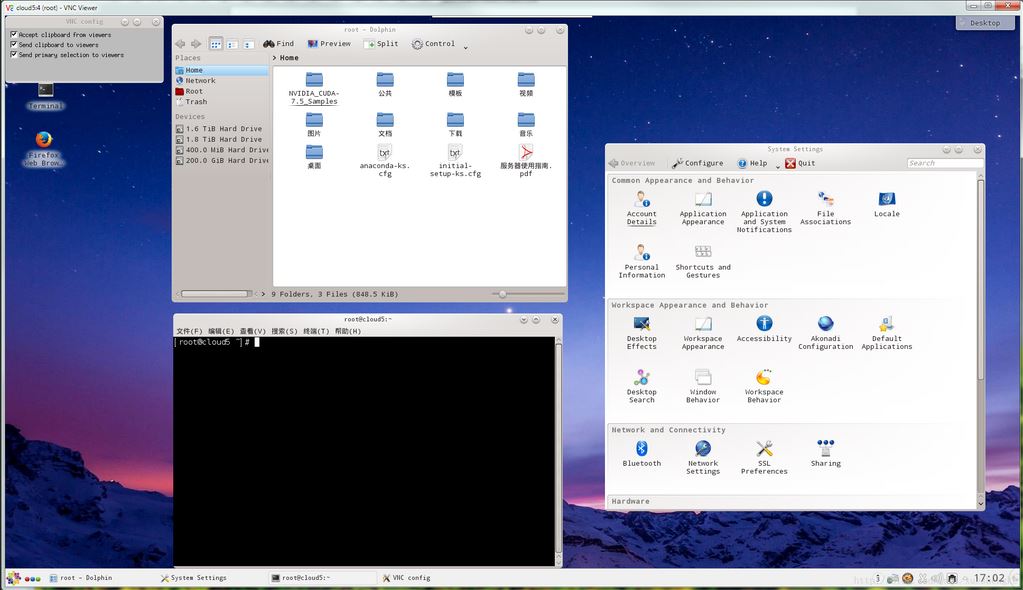Toggle Send primary selection to viewers
Viewport: 1023px width, 590px height.
coord(14,55)
